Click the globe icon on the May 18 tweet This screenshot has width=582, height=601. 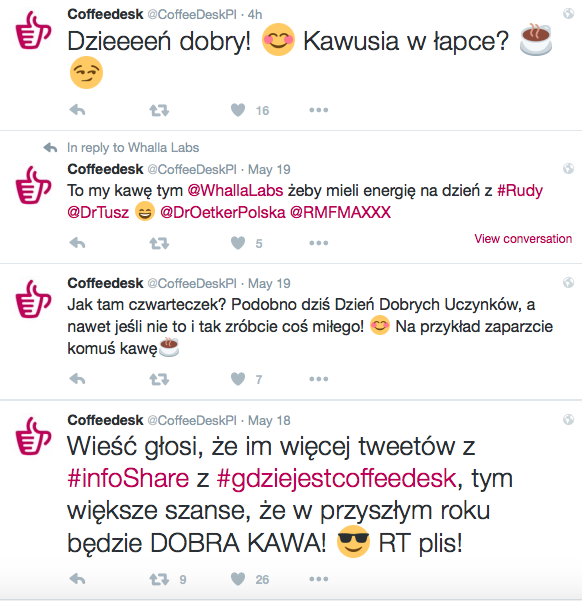click(x=568, y=419)
